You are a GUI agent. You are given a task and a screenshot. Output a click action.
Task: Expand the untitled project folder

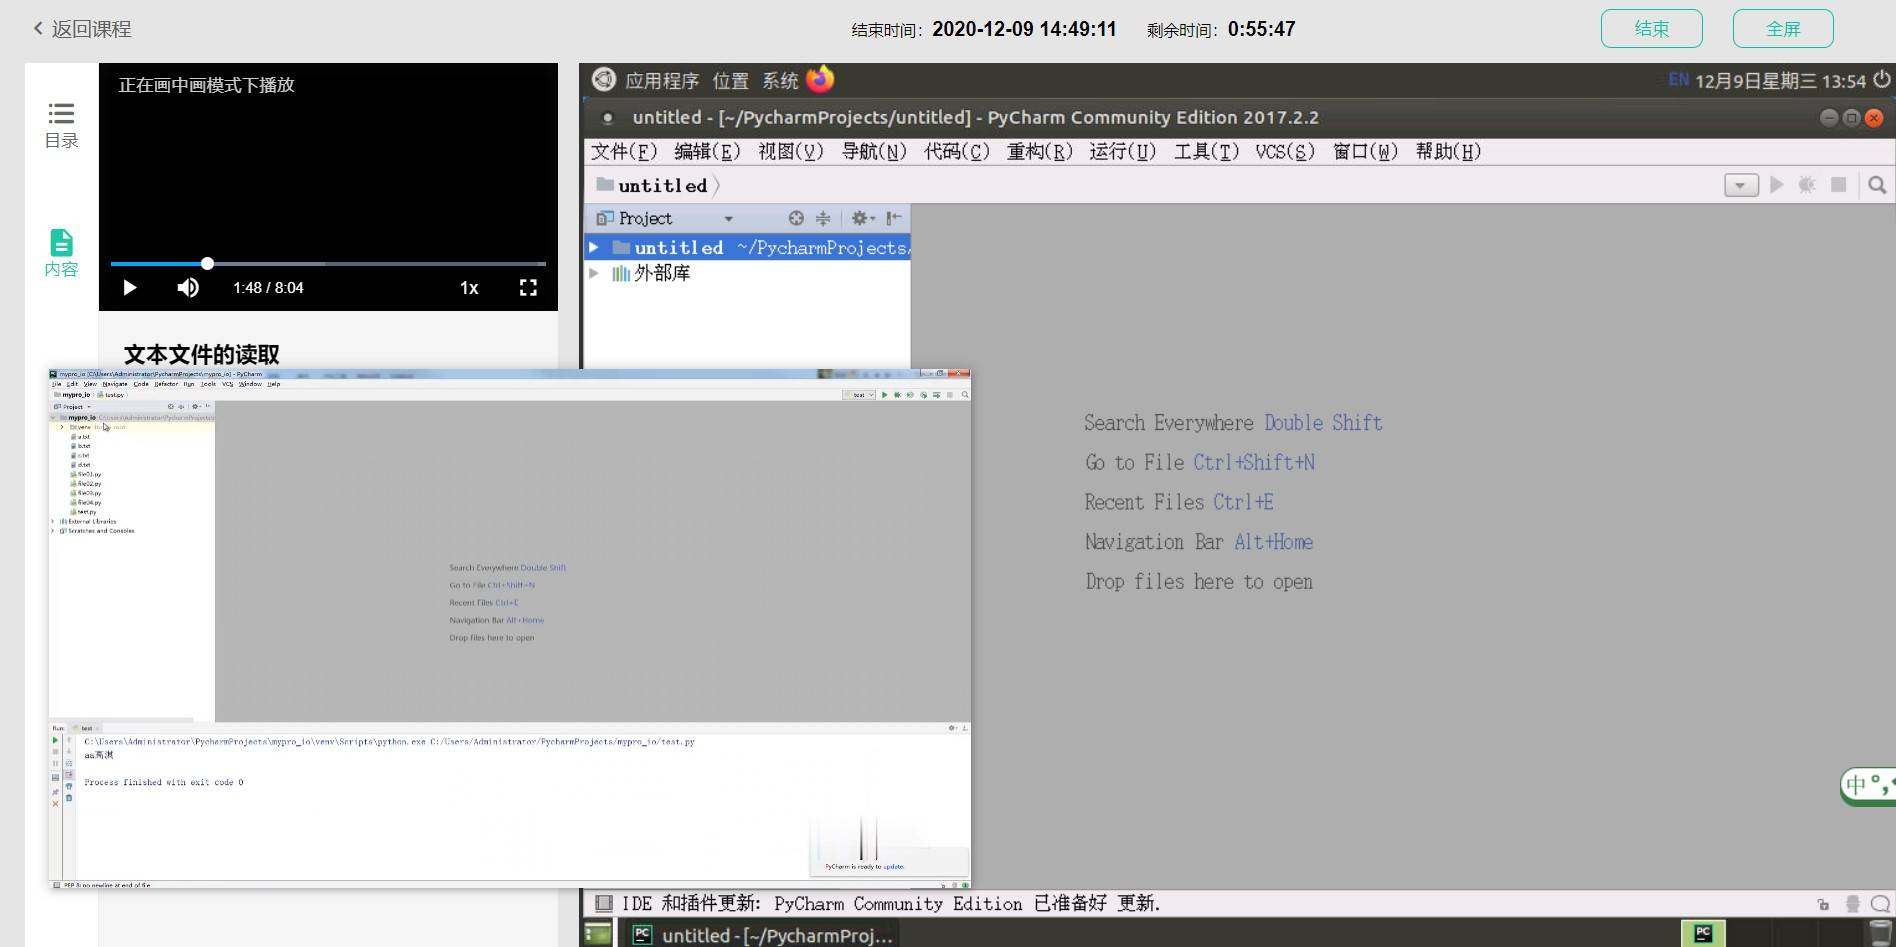(x=594, y=247)
